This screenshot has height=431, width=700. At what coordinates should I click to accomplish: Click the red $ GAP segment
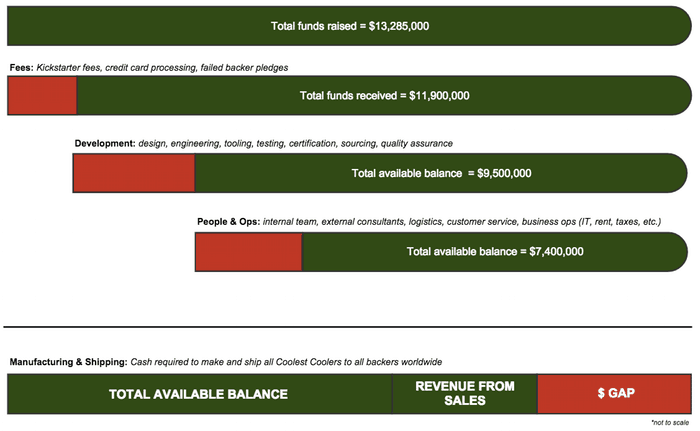(615, 394)
